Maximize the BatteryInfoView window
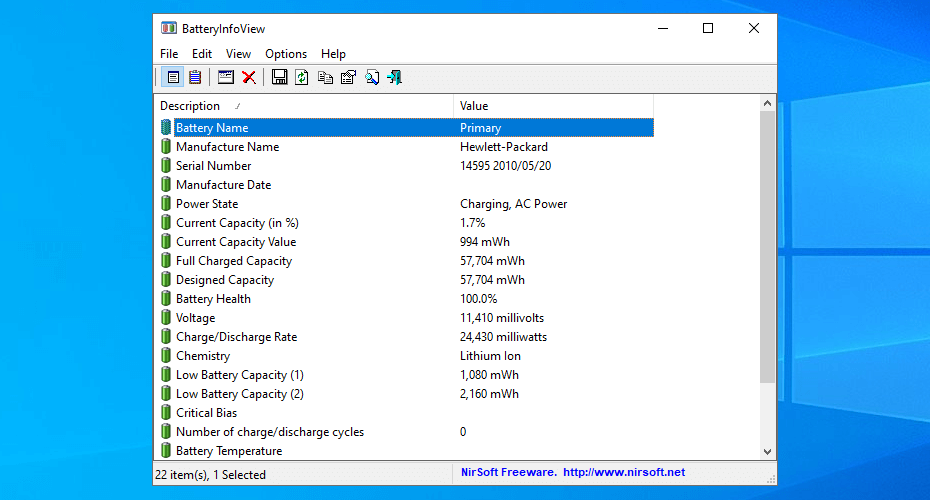The height and width of the screenshot is (500, 930). pyautogui.click(x=708, y=28)
